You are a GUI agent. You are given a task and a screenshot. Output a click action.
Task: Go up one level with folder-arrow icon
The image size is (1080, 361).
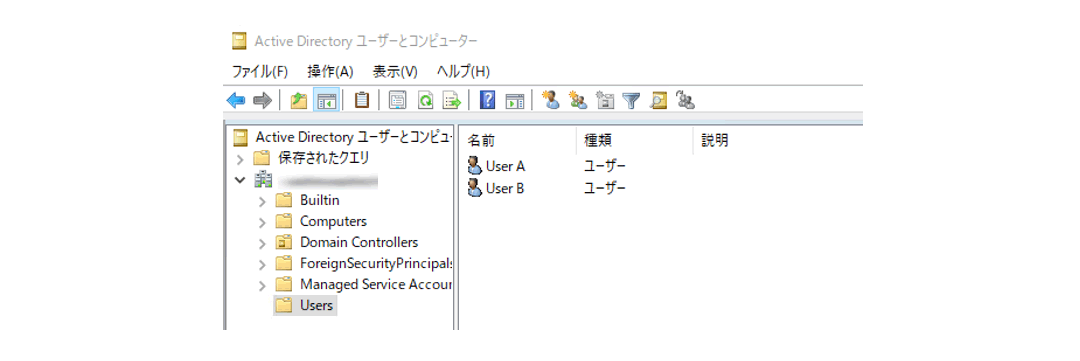pos(298,101)
